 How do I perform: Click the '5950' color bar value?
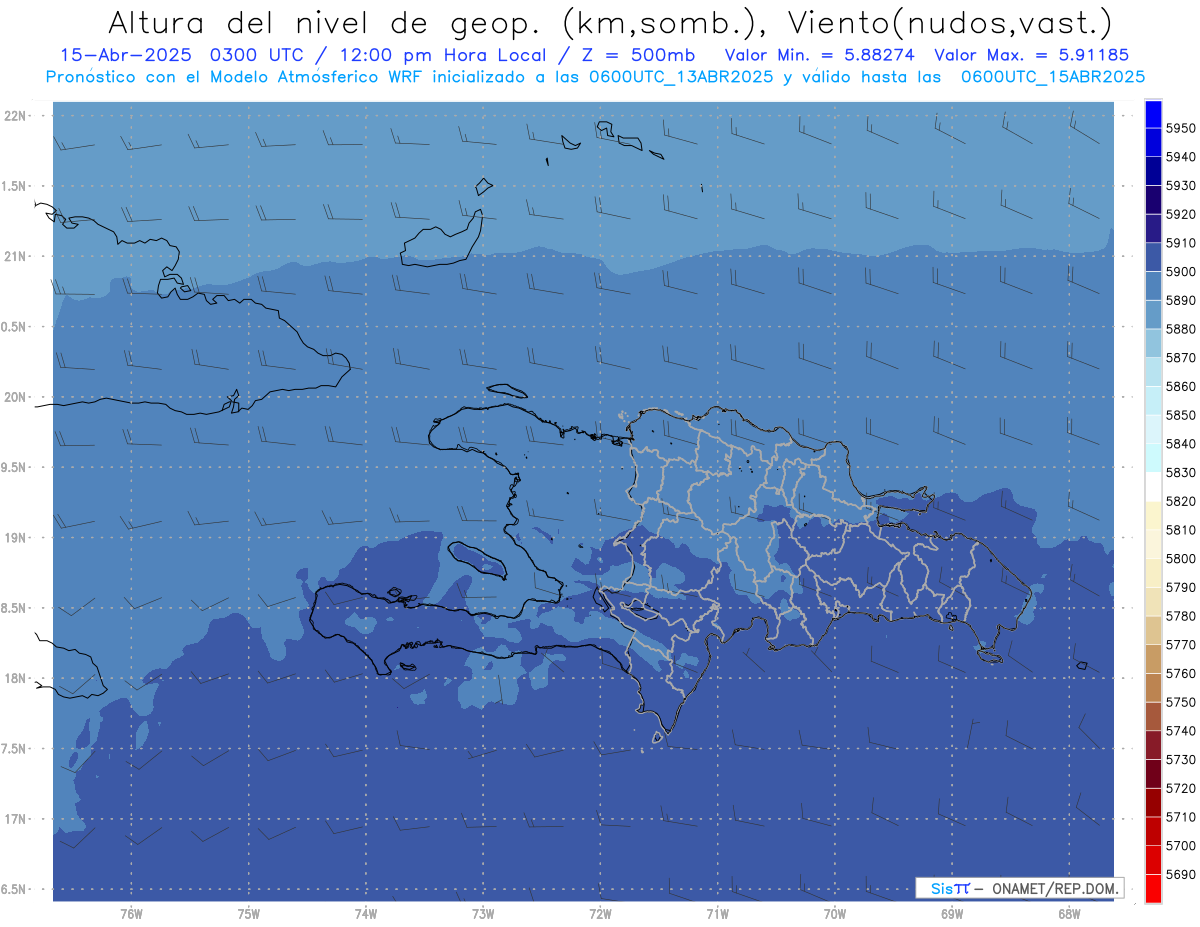1181,129
